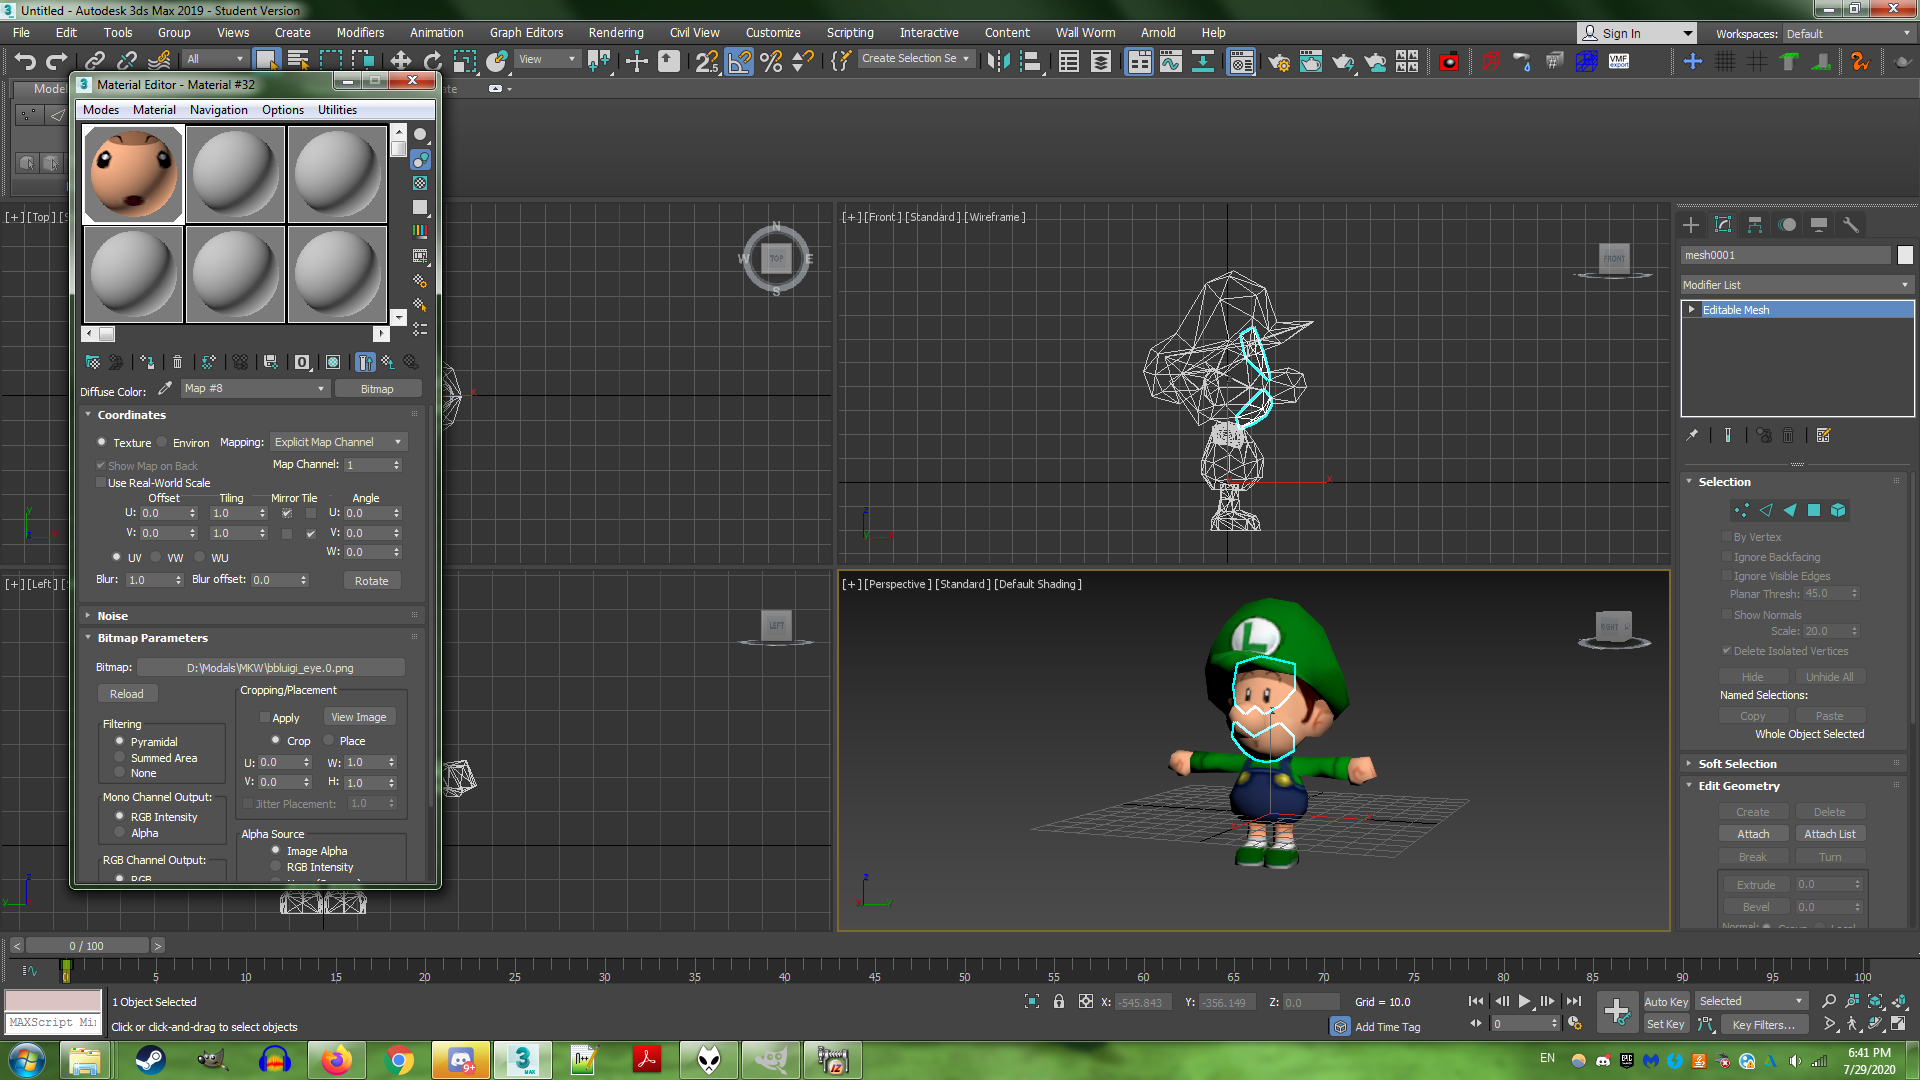Click the Reload bitmap button
This screenshot has height=1080, width=1920.
(127, 693)
